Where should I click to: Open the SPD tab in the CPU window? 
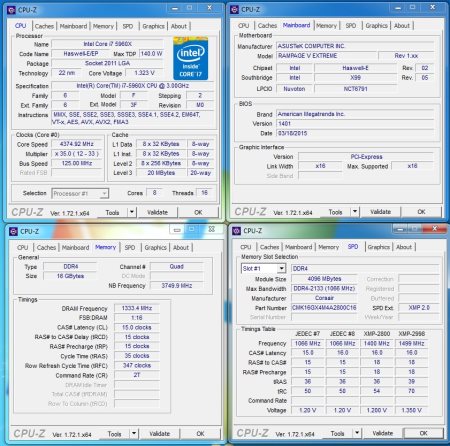[x=128, y=26]
